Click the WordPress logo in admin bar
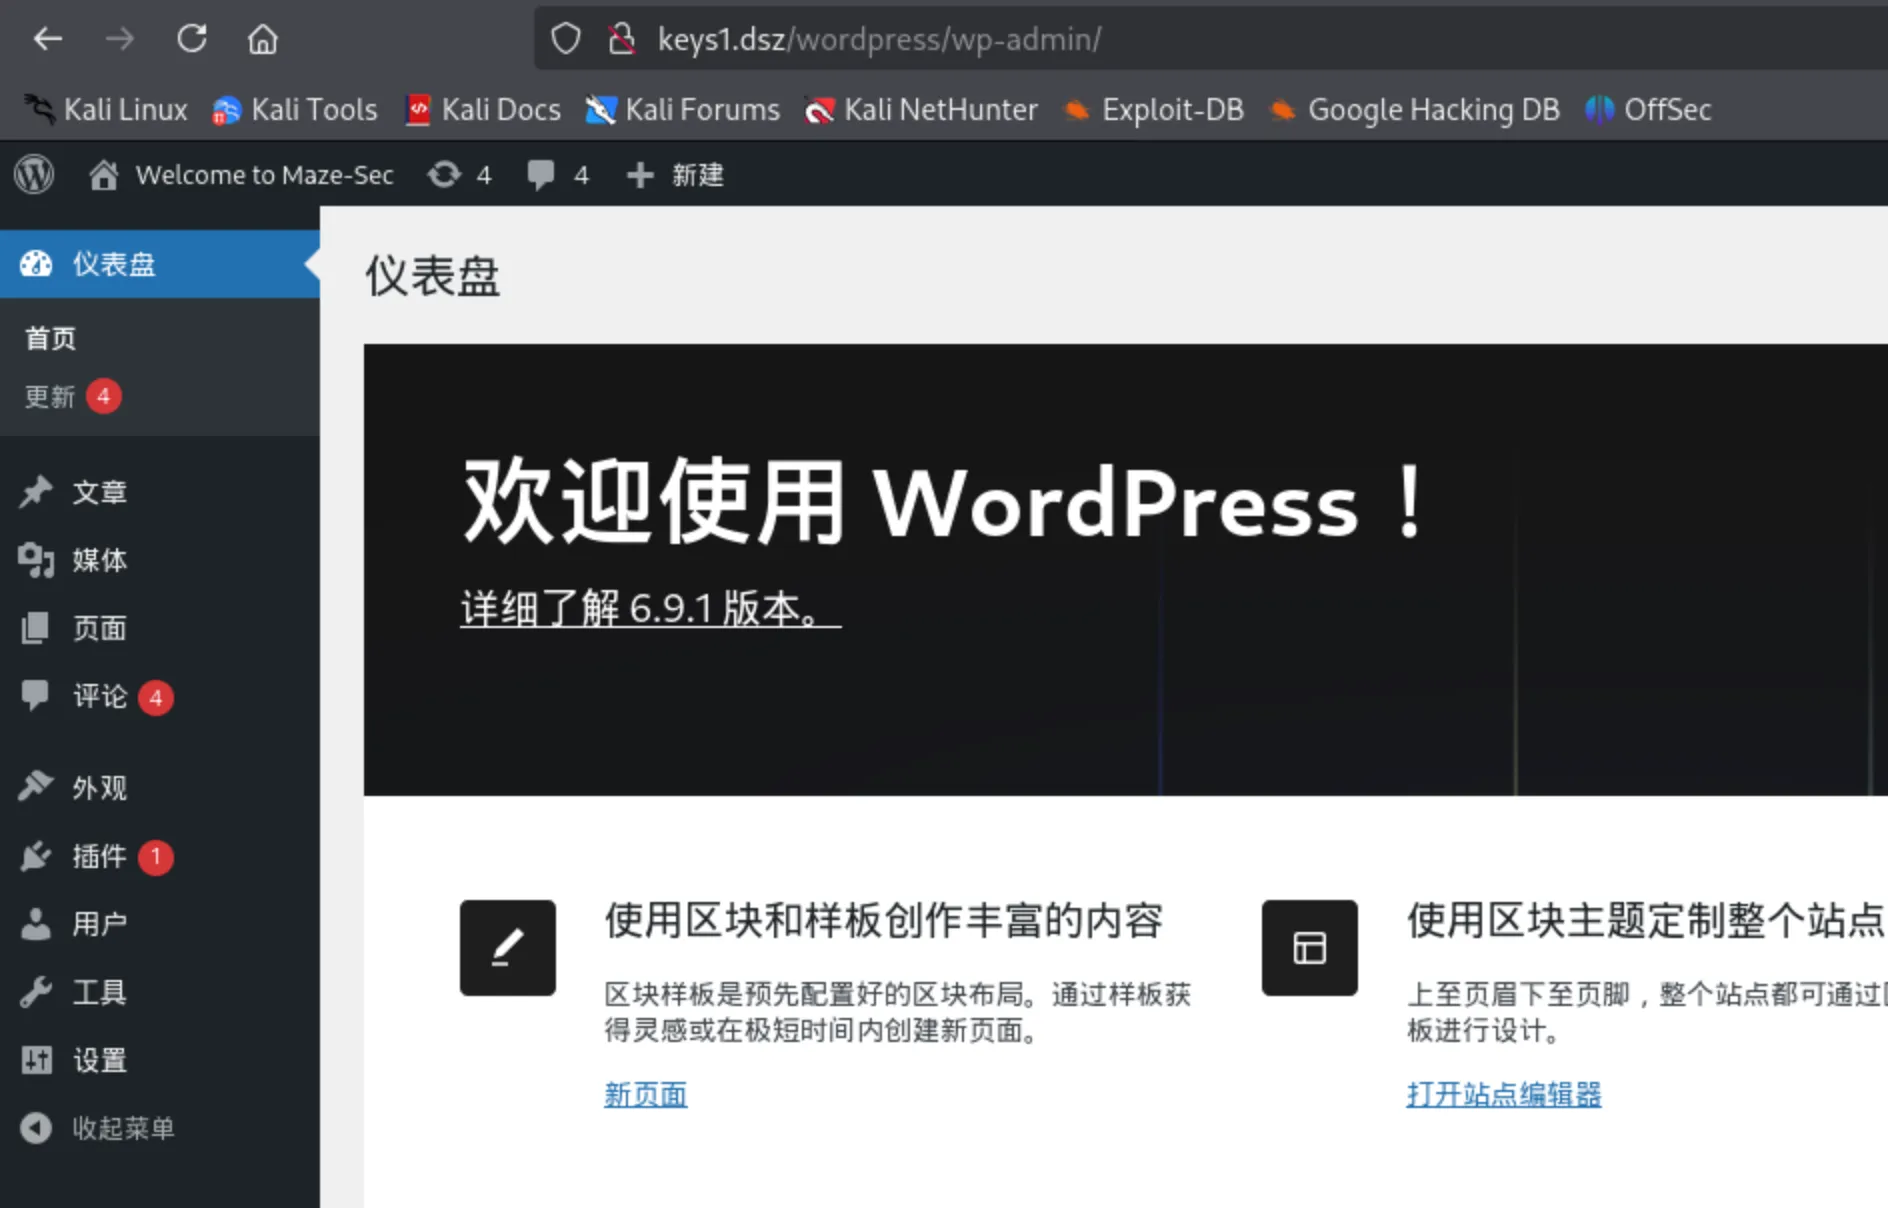The width and height of the screenshot is (1888, 1208). [34, 175]
